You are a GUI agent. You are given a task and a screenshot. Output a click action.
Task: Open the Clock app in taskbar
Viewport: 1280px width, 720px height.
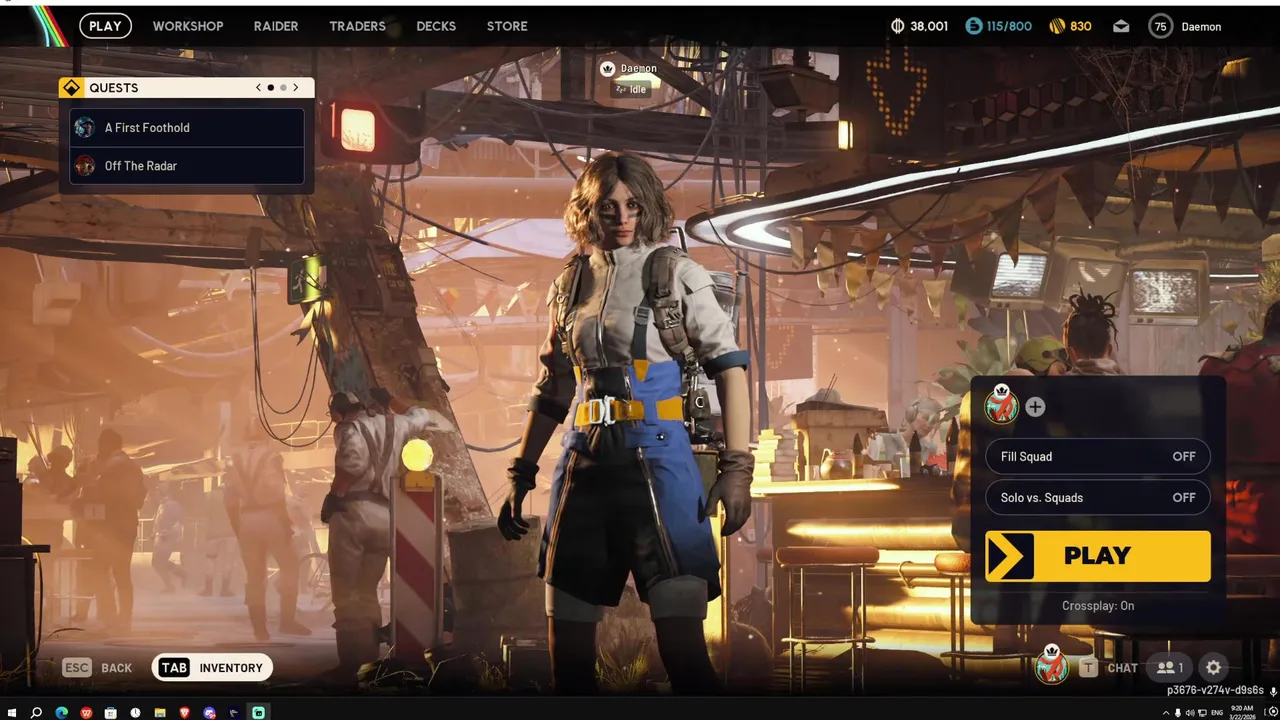pos(135,713)
